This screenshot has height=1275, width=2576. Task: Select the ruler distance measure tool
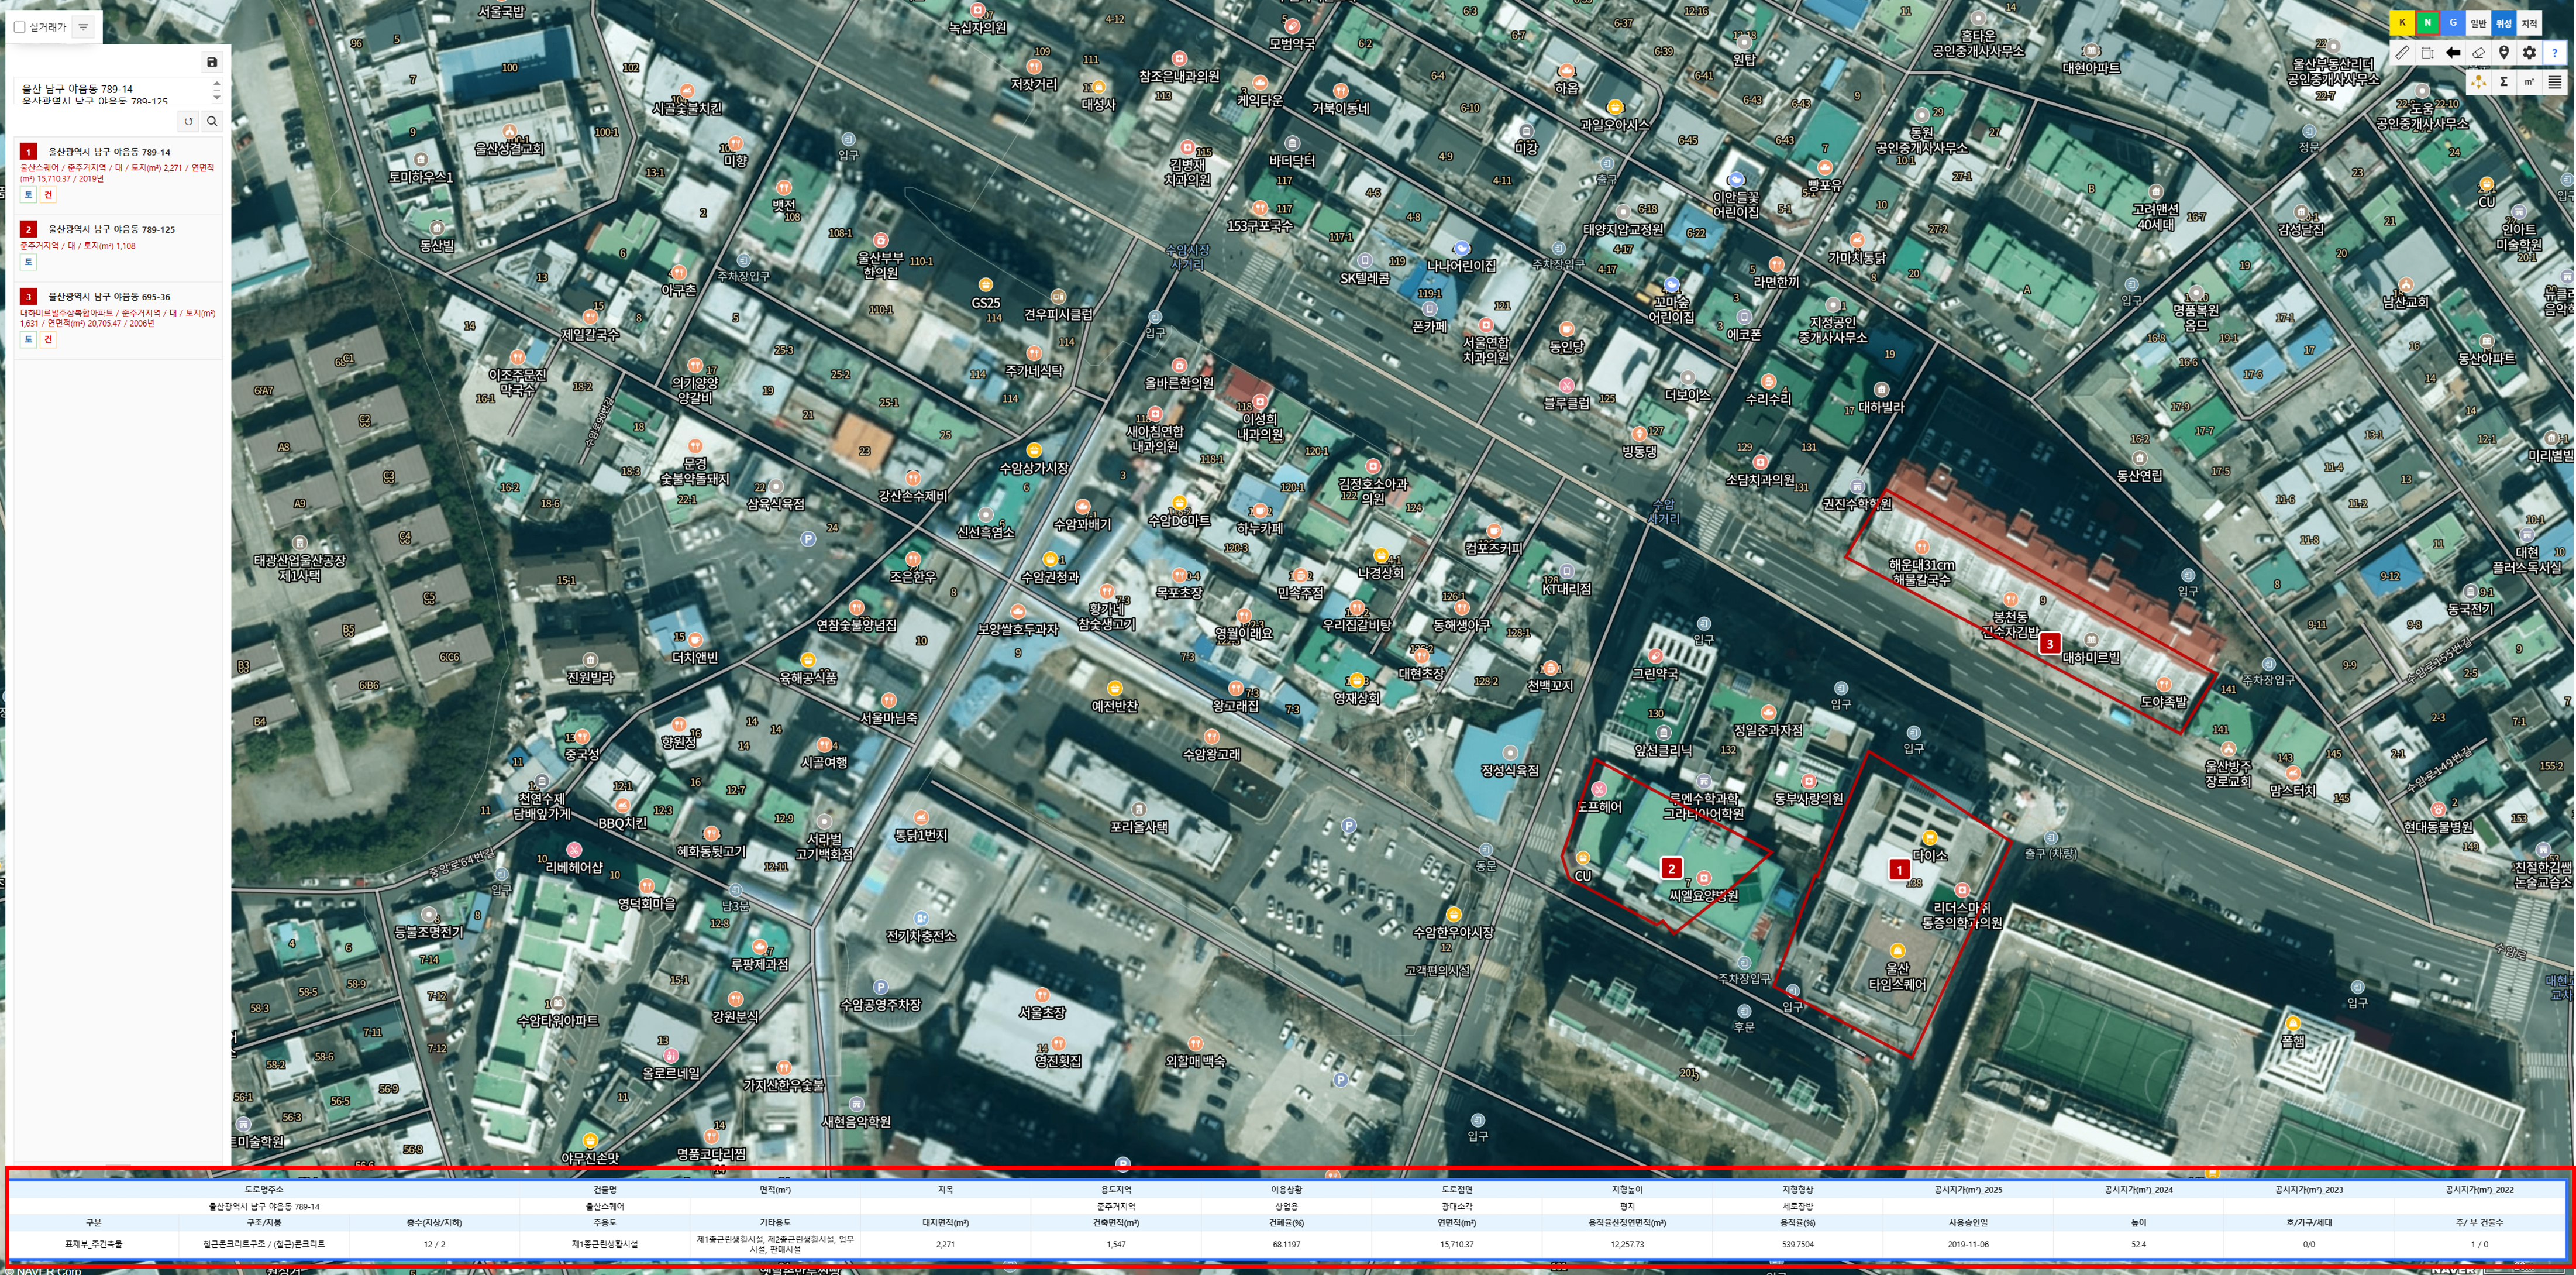2402,52
